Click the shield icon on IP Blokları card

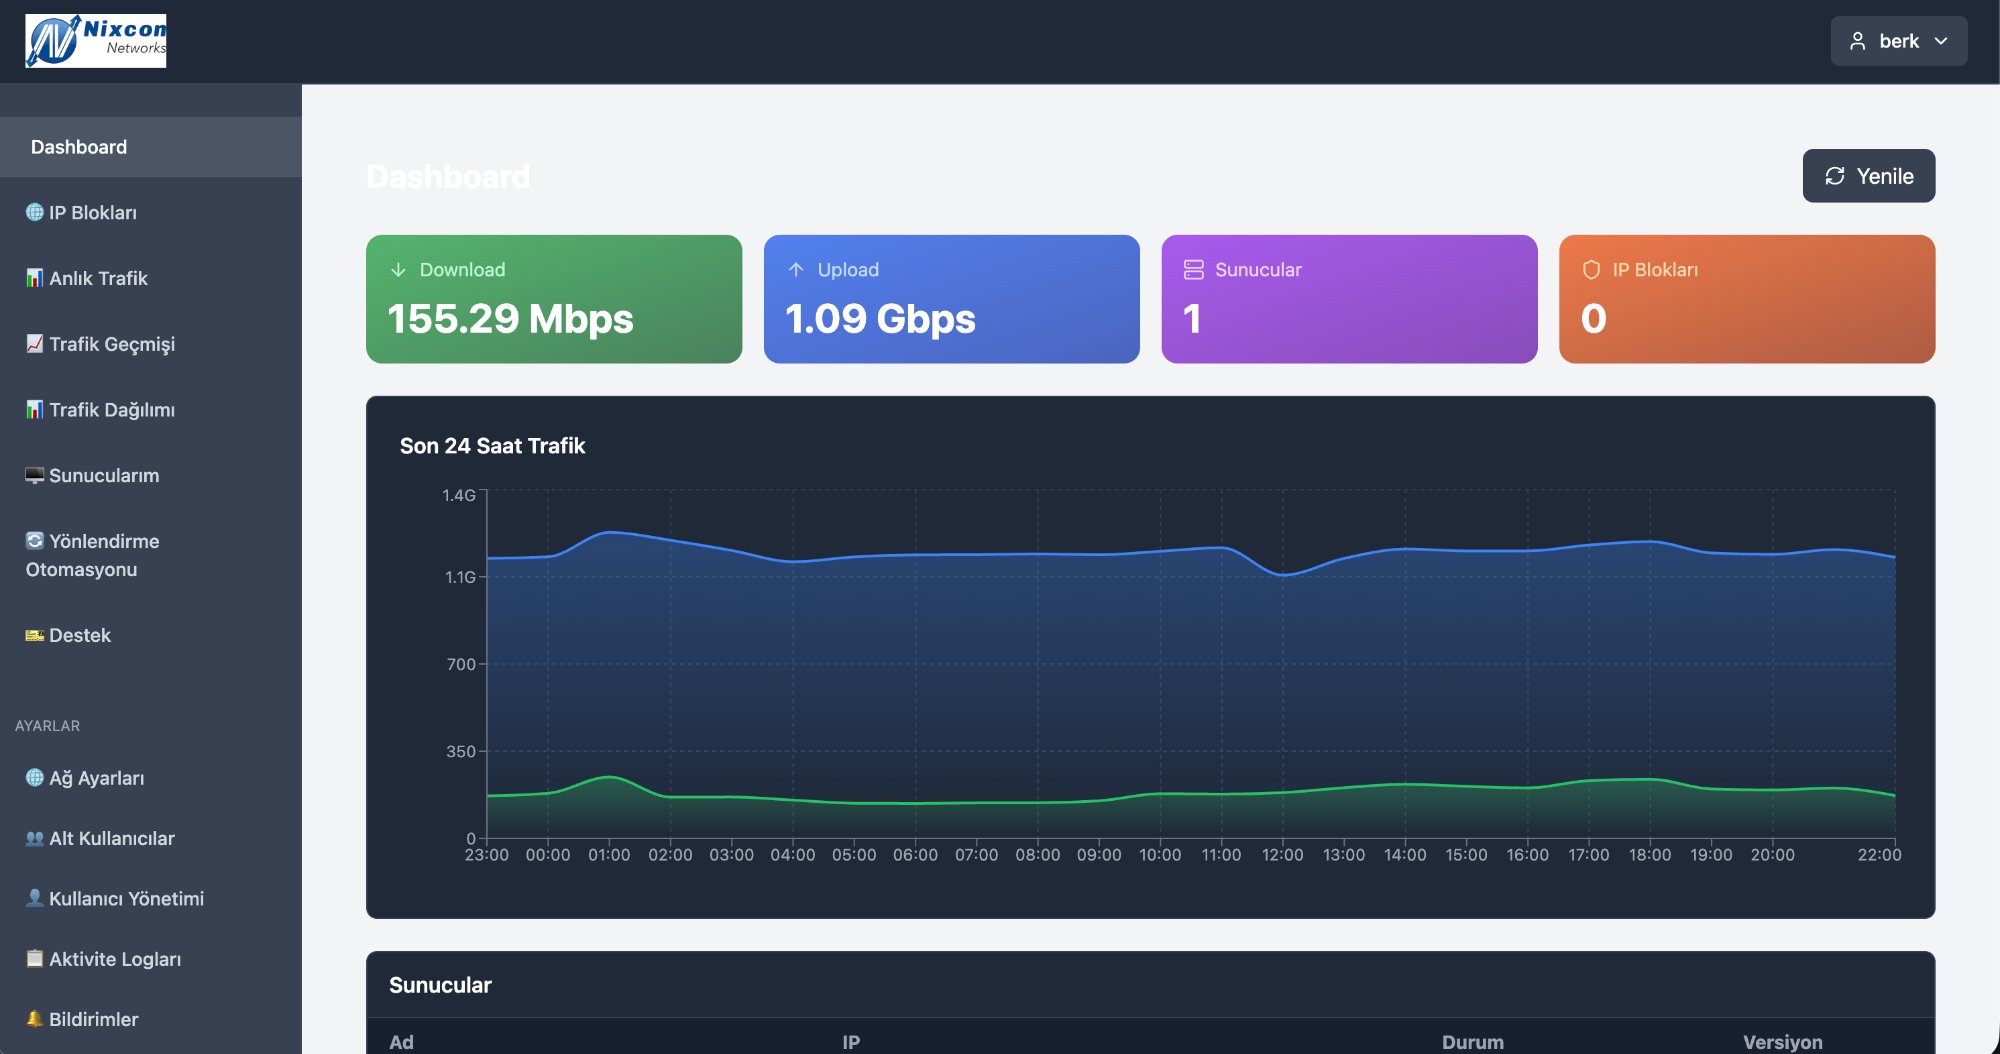tap(1590, 268)
